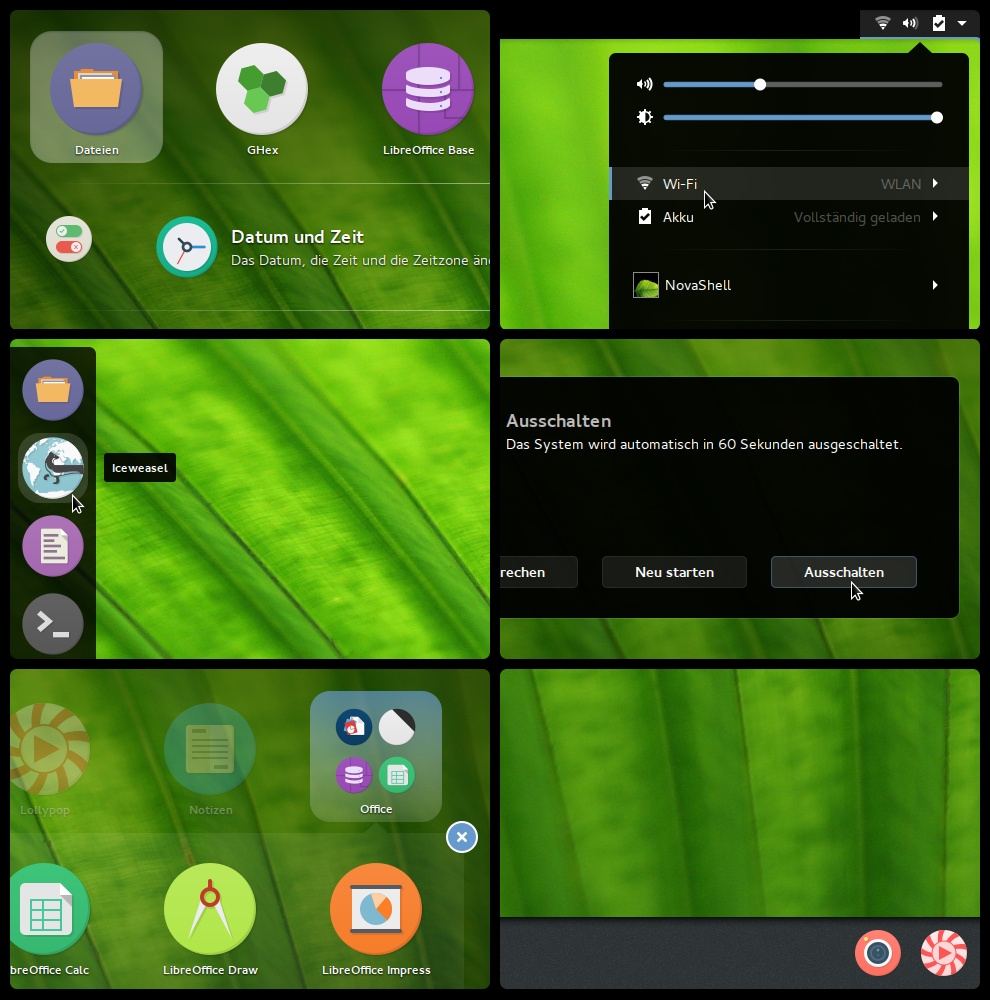
Task: Expand the Akku battery submenu arrow
Action: 935,217
